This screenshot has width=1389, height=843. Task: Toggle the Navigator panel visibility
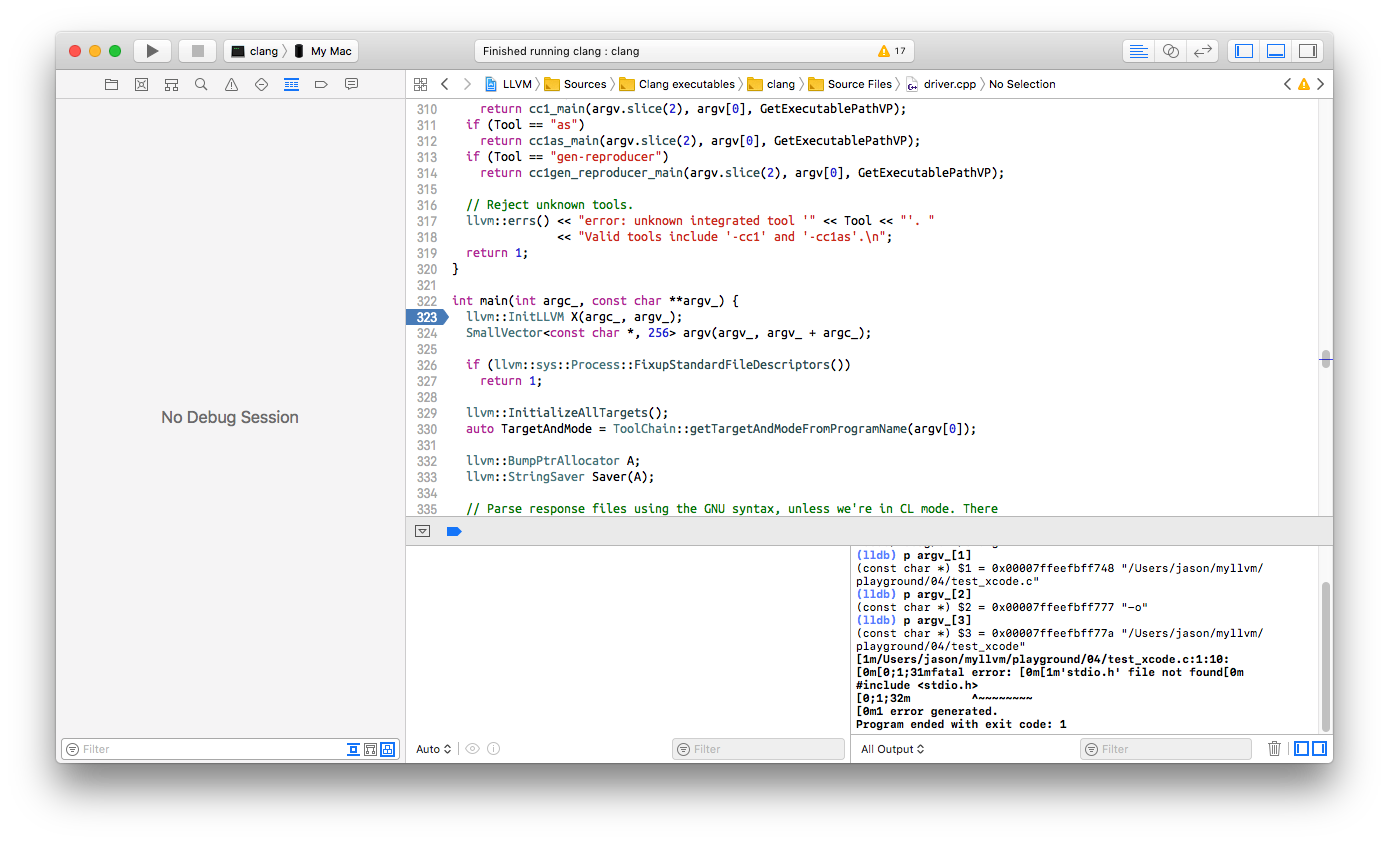(x=1244, y=51)
